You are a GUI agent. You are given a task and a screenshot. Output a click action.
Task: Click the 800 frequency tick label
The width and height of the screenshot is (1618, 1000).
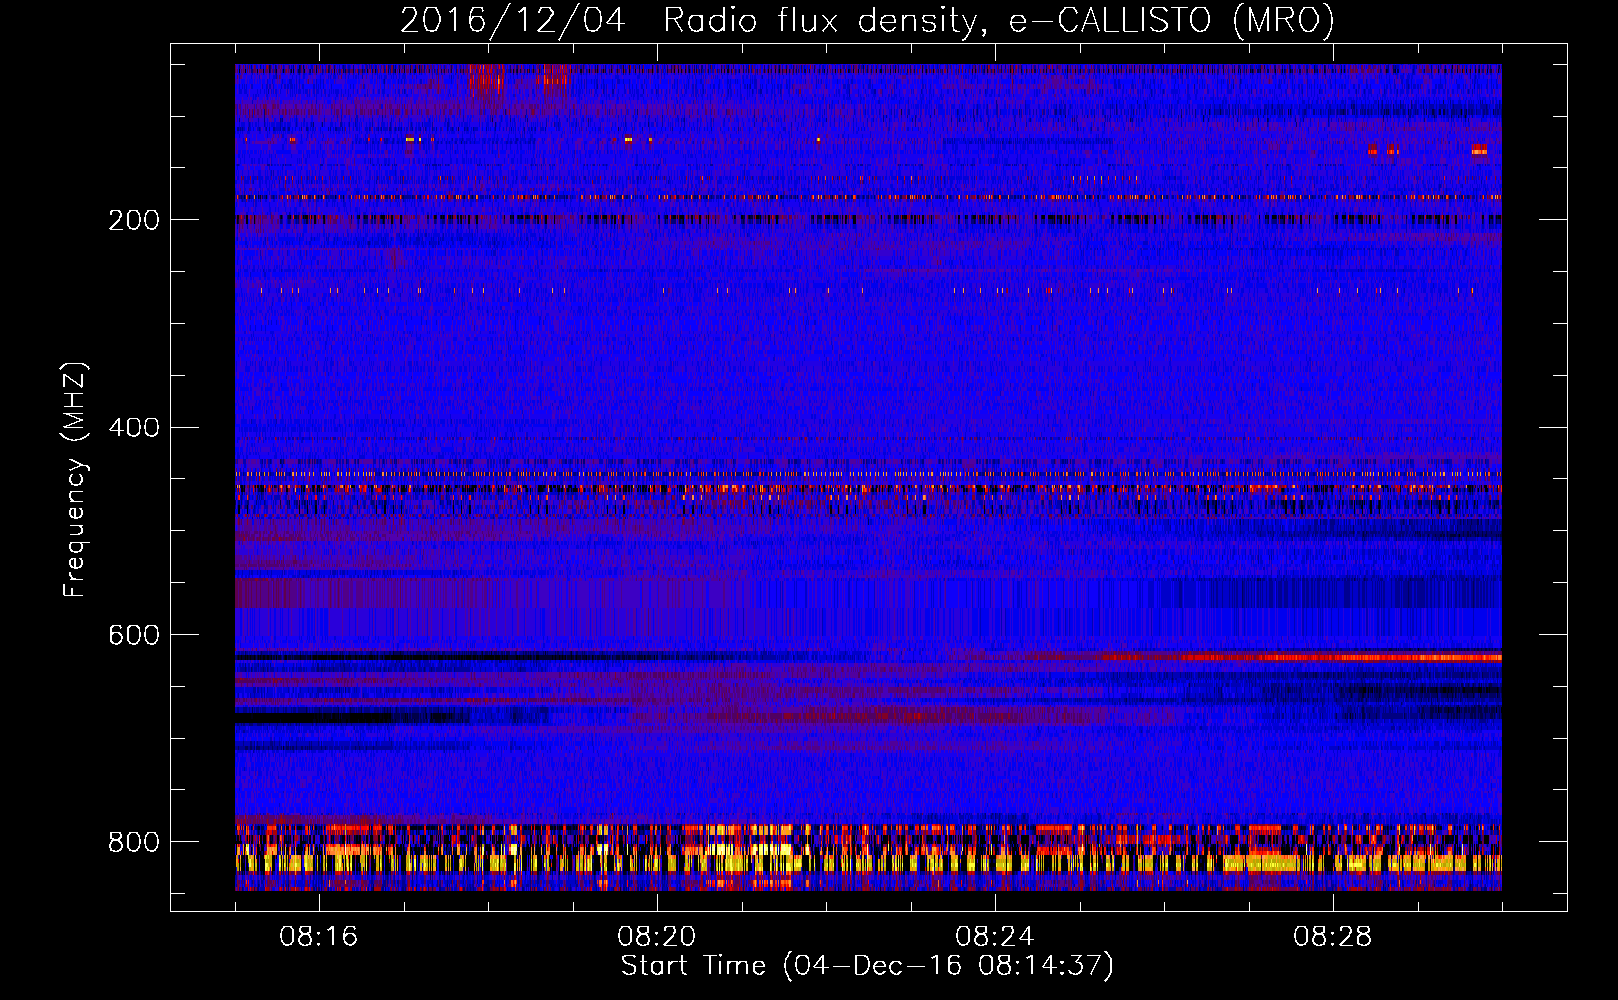pyautogui.click(x=134, y=842)
